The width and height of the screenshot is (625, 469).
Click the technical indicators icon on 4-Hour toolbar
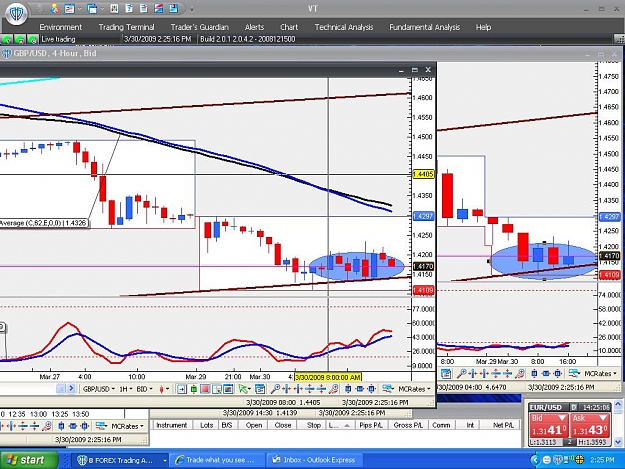tap(574, 373)
